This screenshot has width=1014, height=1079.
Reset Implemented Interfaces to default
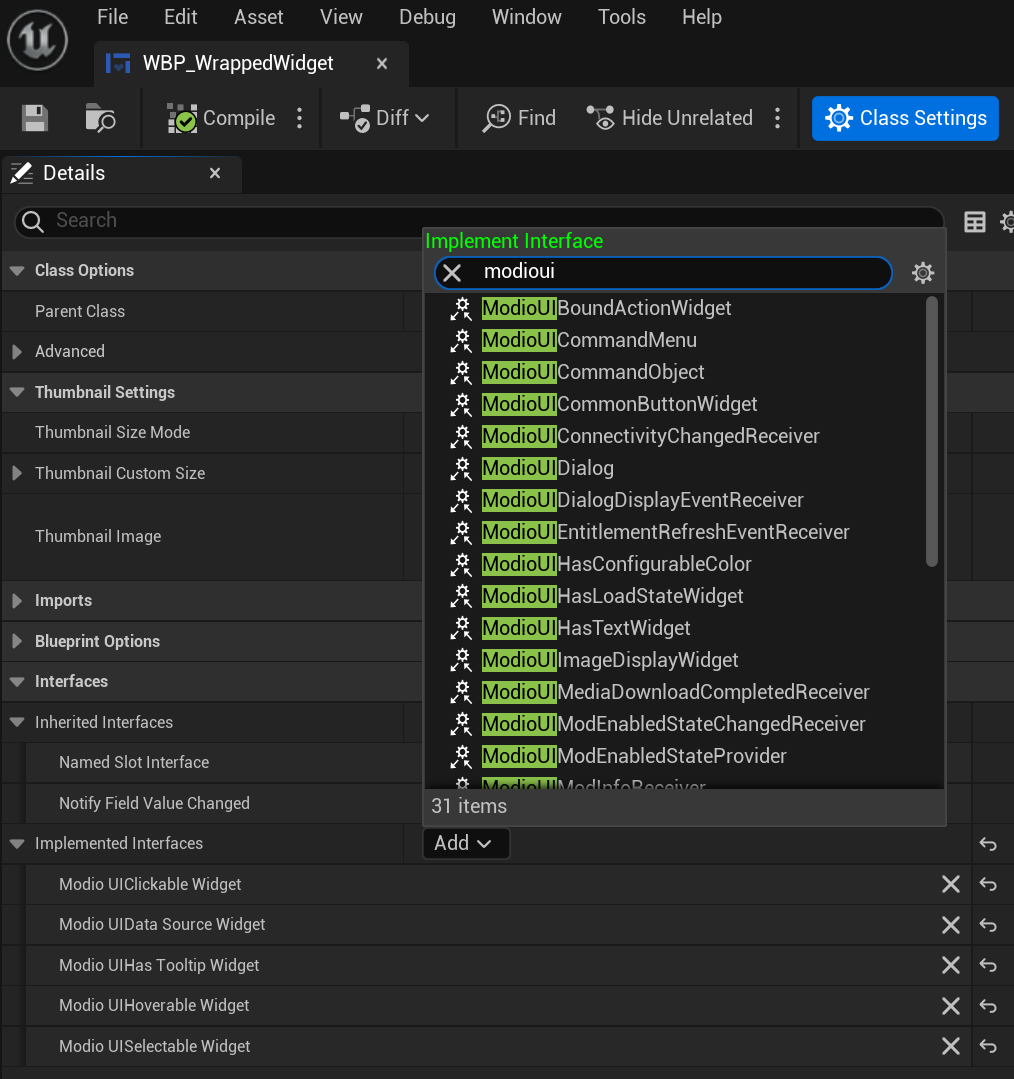pos(988,844)
